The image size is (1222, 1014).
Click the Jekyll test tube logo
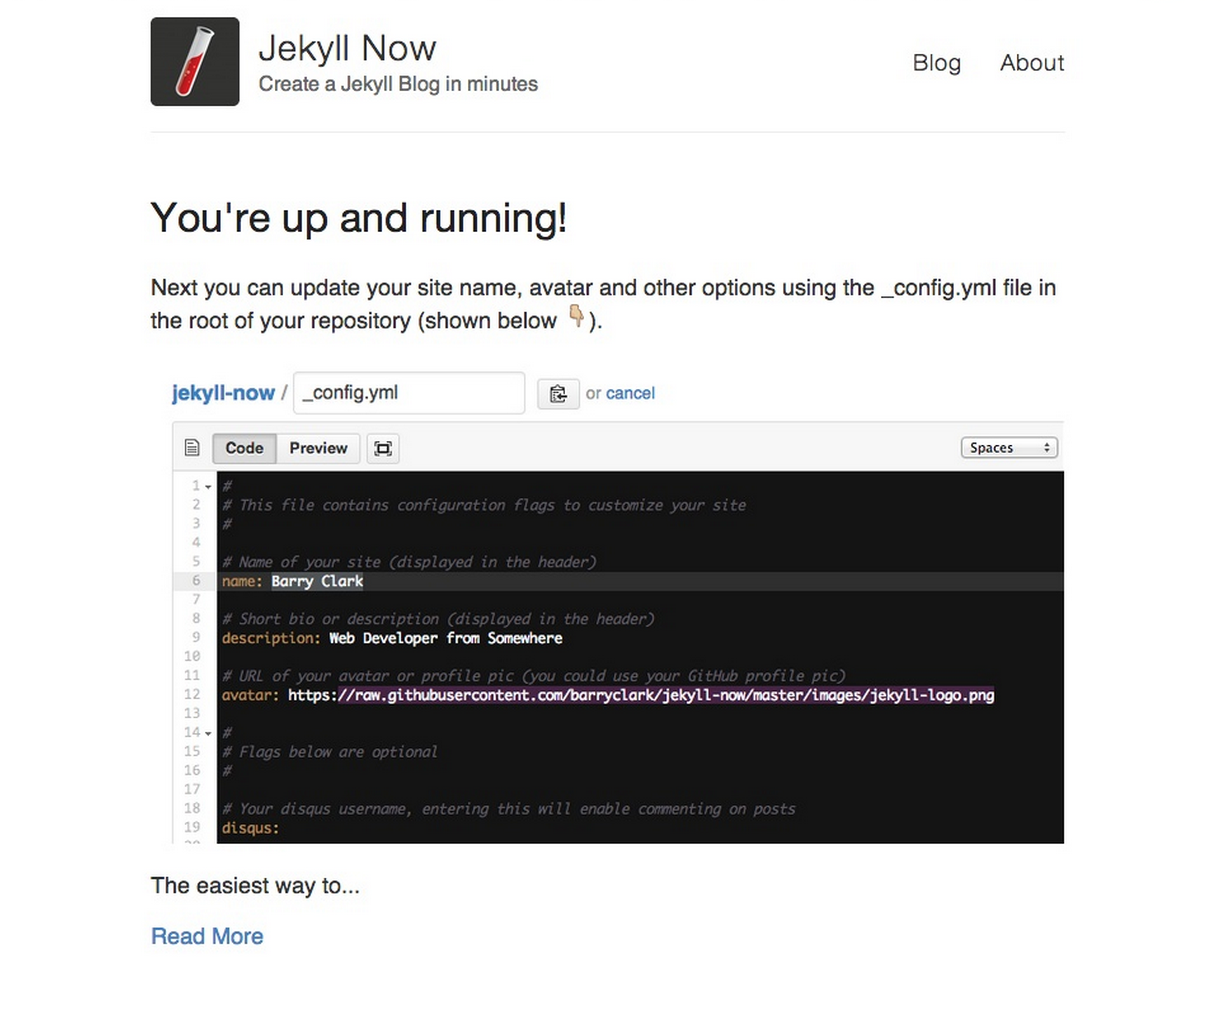click(x=195, y=61)
